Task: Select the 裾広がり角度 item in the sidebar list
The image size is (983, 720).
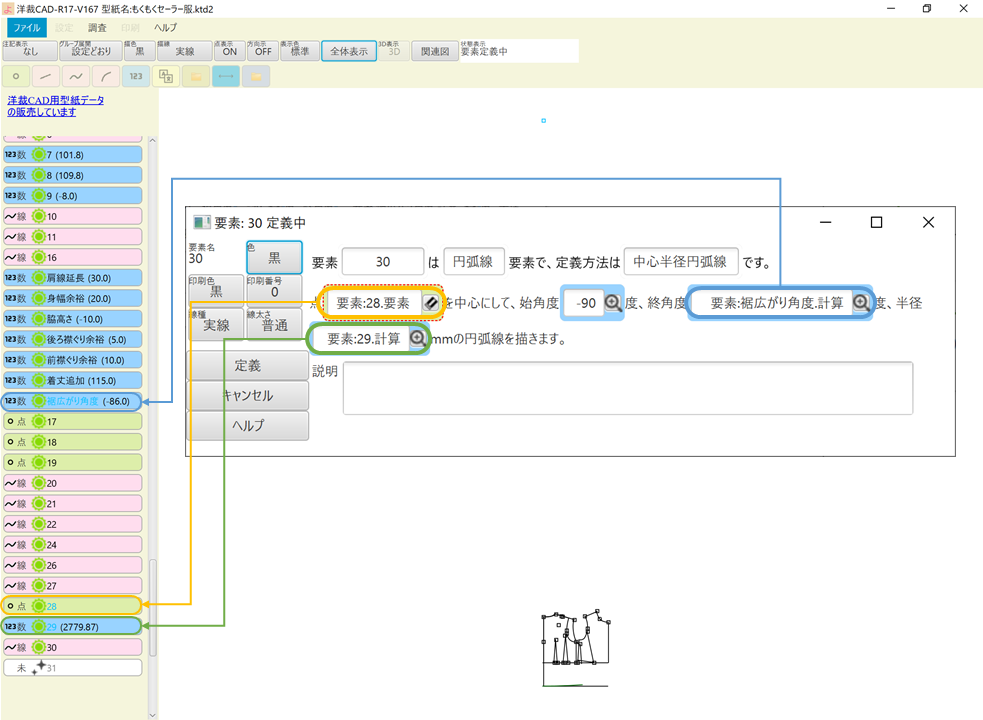Action: [x=72, y=400]
